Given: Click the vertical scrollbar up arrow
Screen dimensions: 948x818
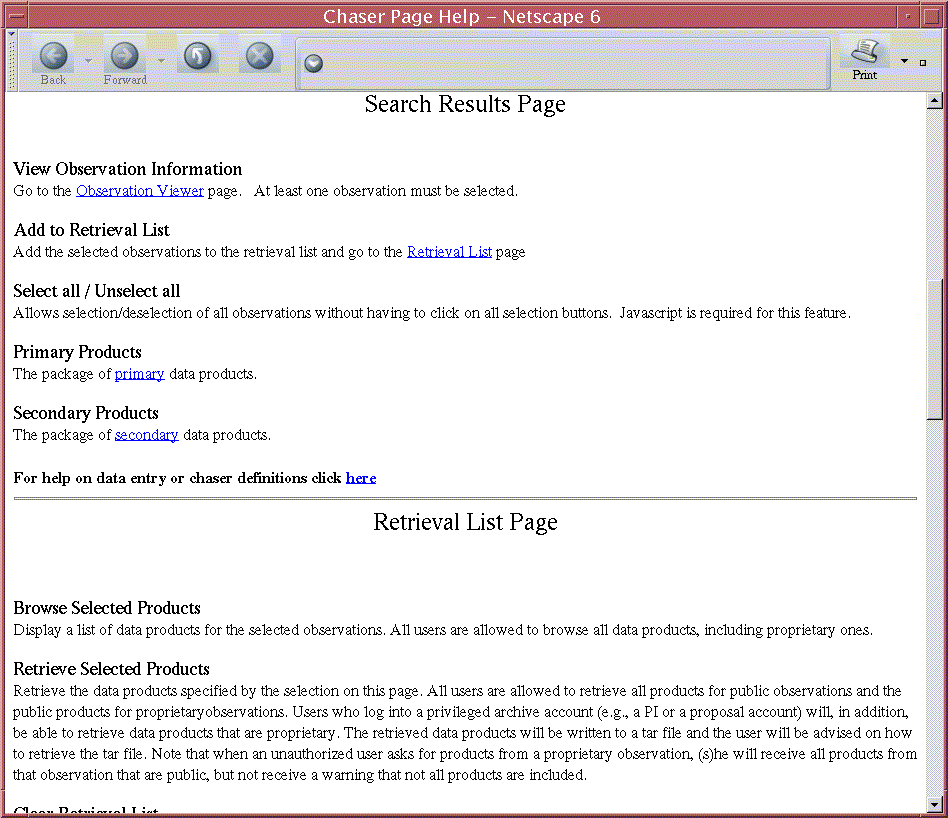Looking at the screenshot, I should point(935,101).
